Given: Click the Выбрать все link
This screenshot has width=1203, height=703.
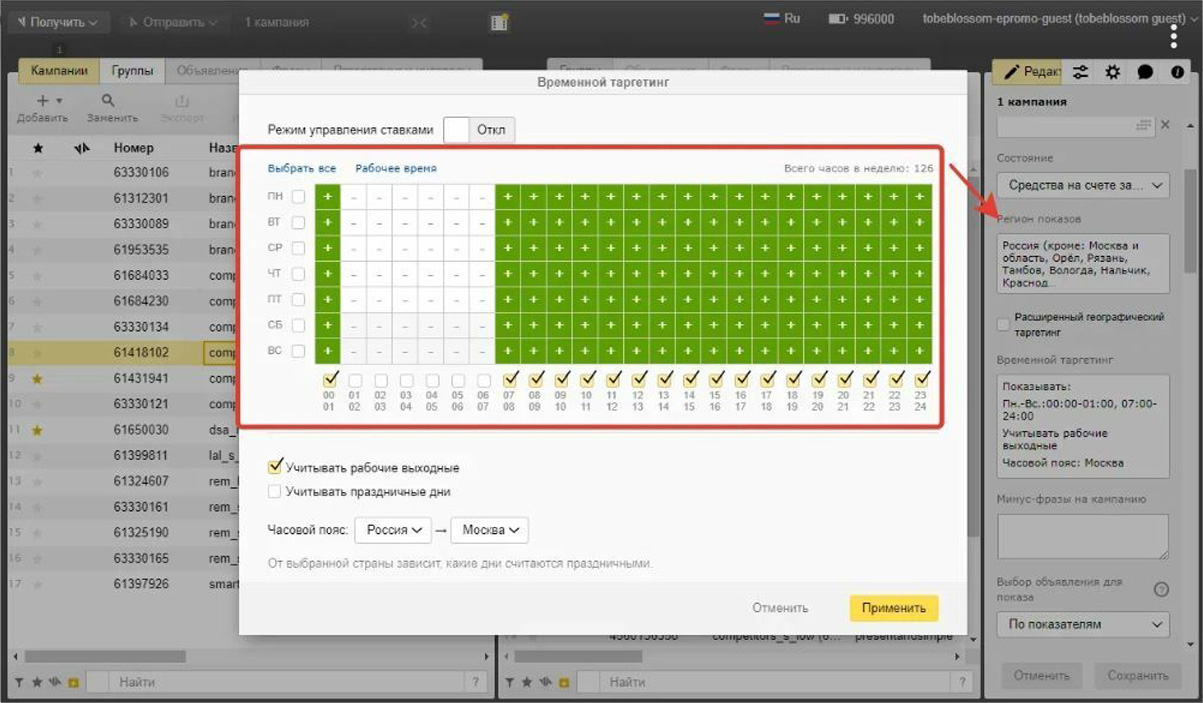Looking at the screenshot, I should pyautogui.click(x=302, y=169).
